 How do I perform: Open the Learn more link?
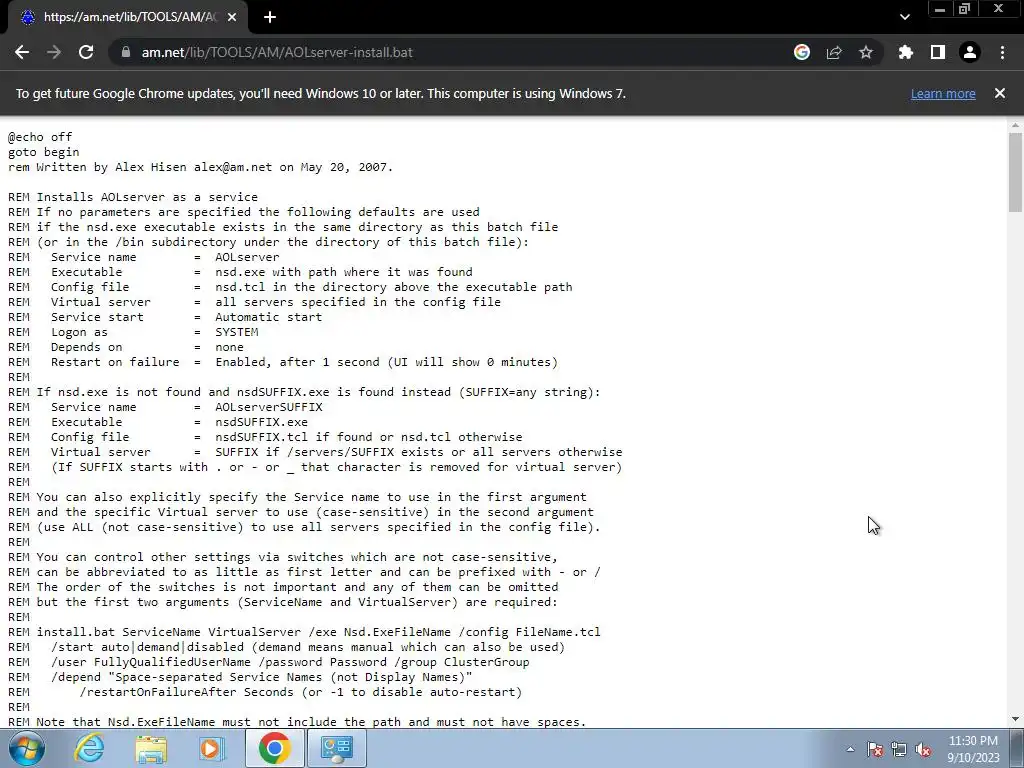(x=943, y=93)
